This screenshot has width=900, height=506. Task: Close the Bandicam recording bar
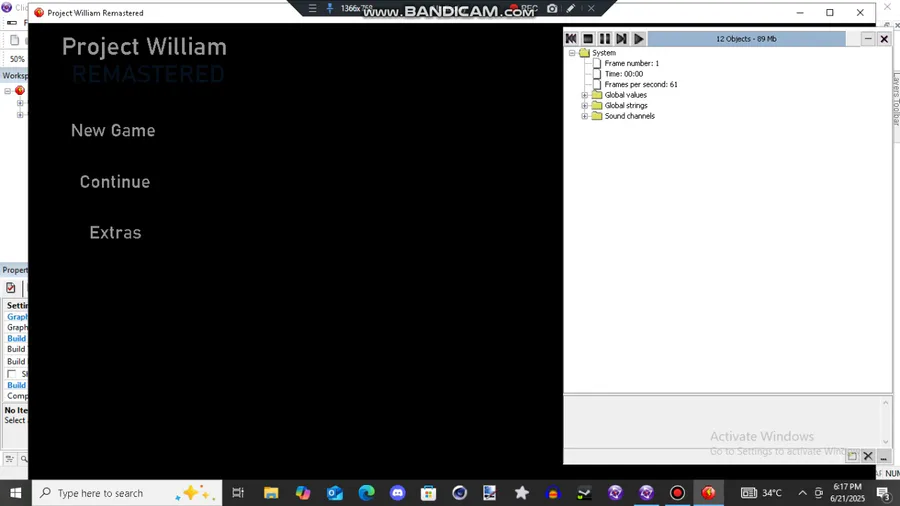point(591,9)
